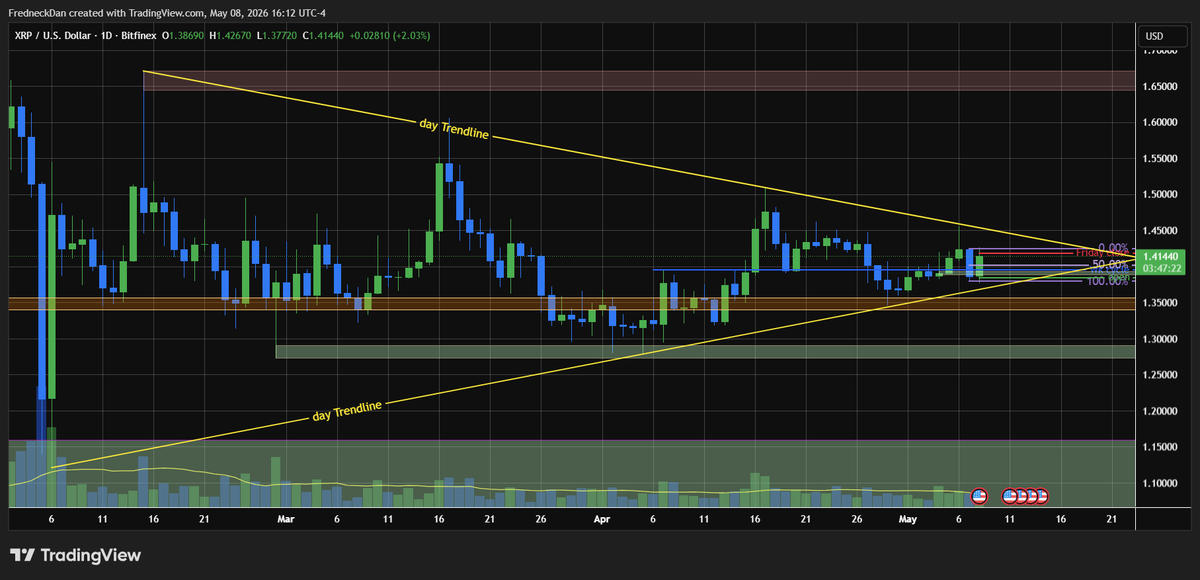Click the 1.20000 price scale label
Viewport: 1200px width, 580px height.
[x=1162, y=411]
